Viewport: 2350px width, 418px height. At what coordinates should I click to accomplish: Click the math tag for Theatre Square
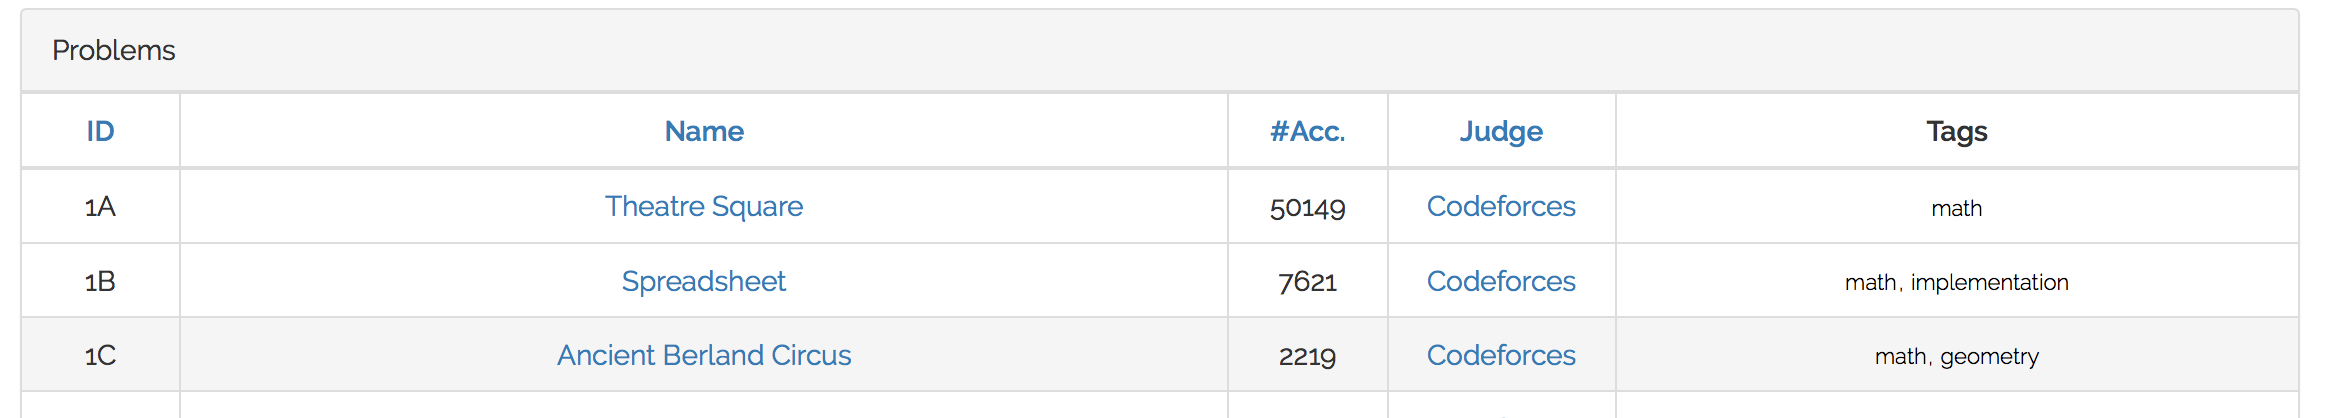point(1956,208)
